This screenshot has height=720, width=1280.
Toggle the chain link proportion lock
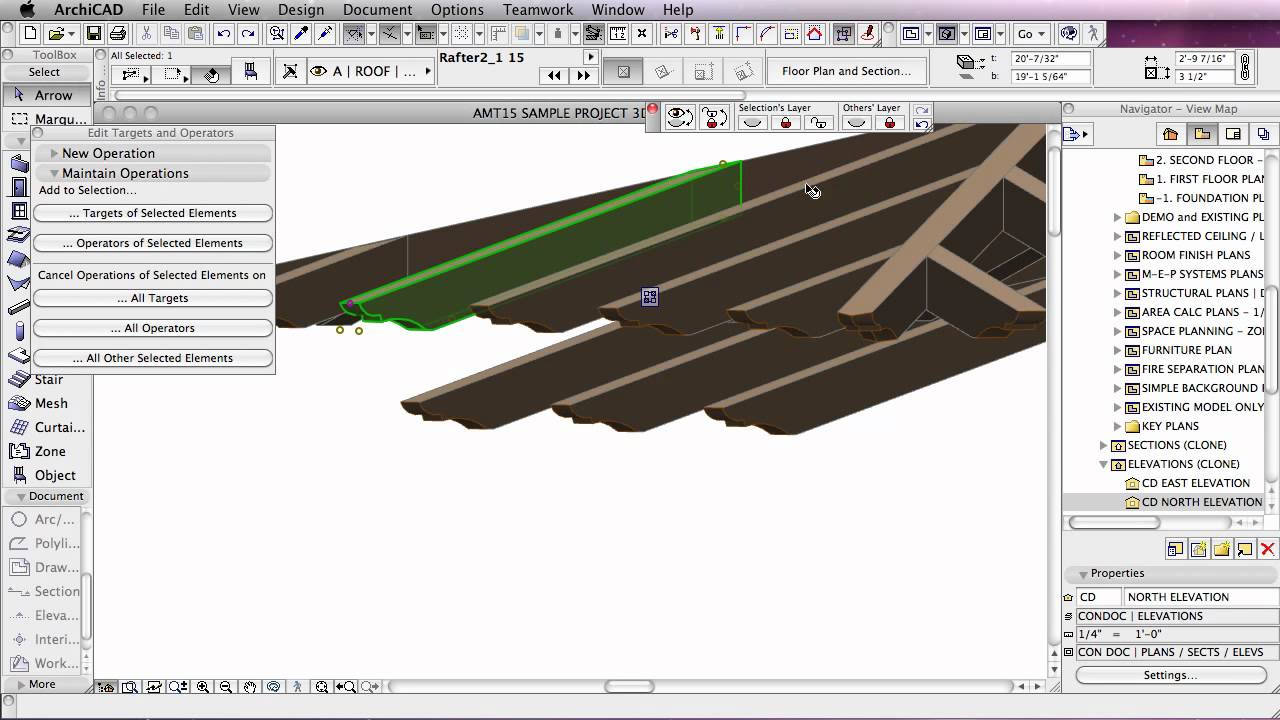pyautogui.click(x=1245, y=67)
